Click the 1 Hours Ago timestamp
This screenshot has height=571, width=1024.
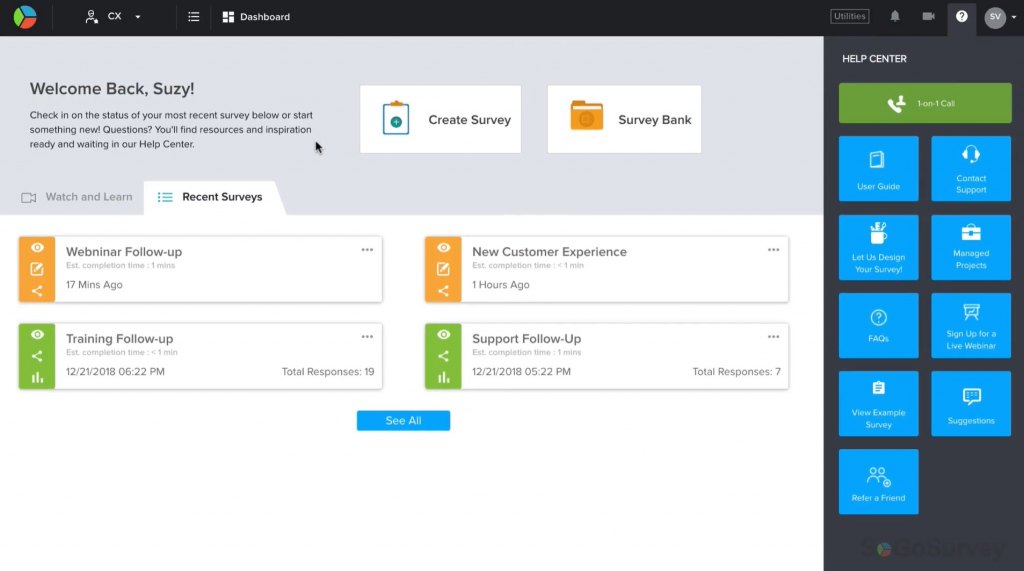[501, 285]
